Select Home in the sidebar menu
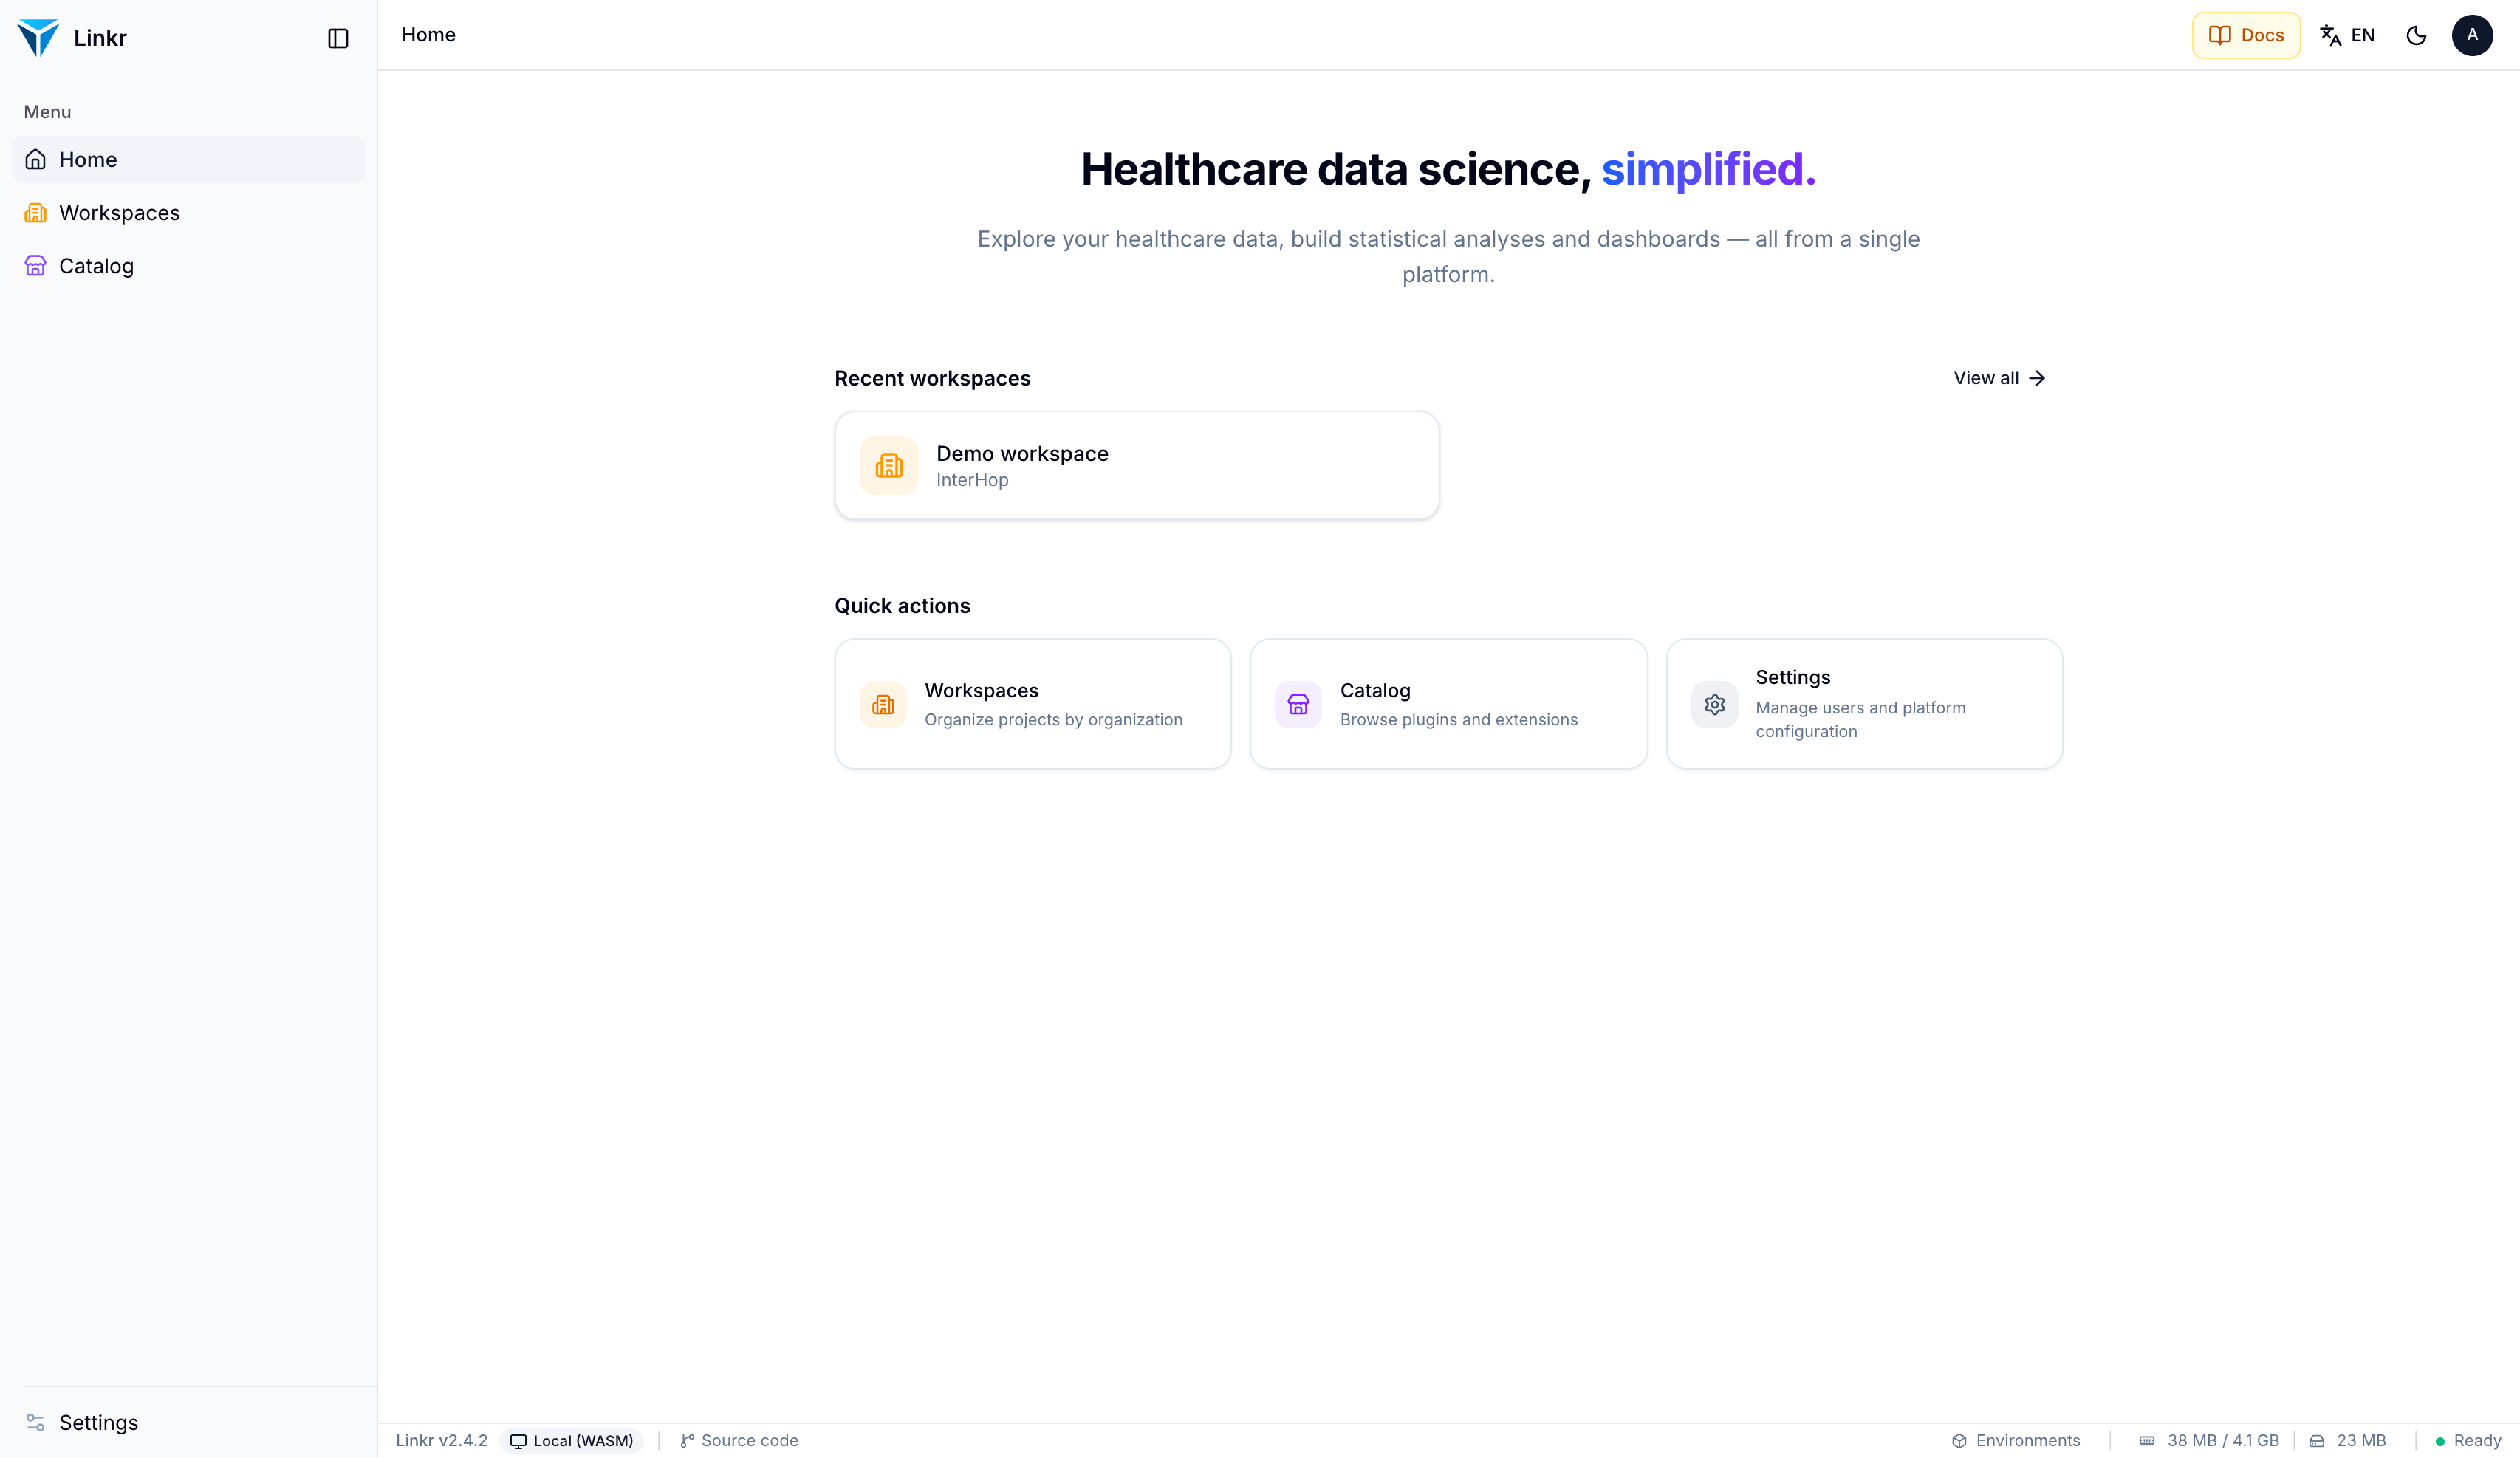Image resolution: width=2520 pixels, height=1458 pixels. [188, 159]
